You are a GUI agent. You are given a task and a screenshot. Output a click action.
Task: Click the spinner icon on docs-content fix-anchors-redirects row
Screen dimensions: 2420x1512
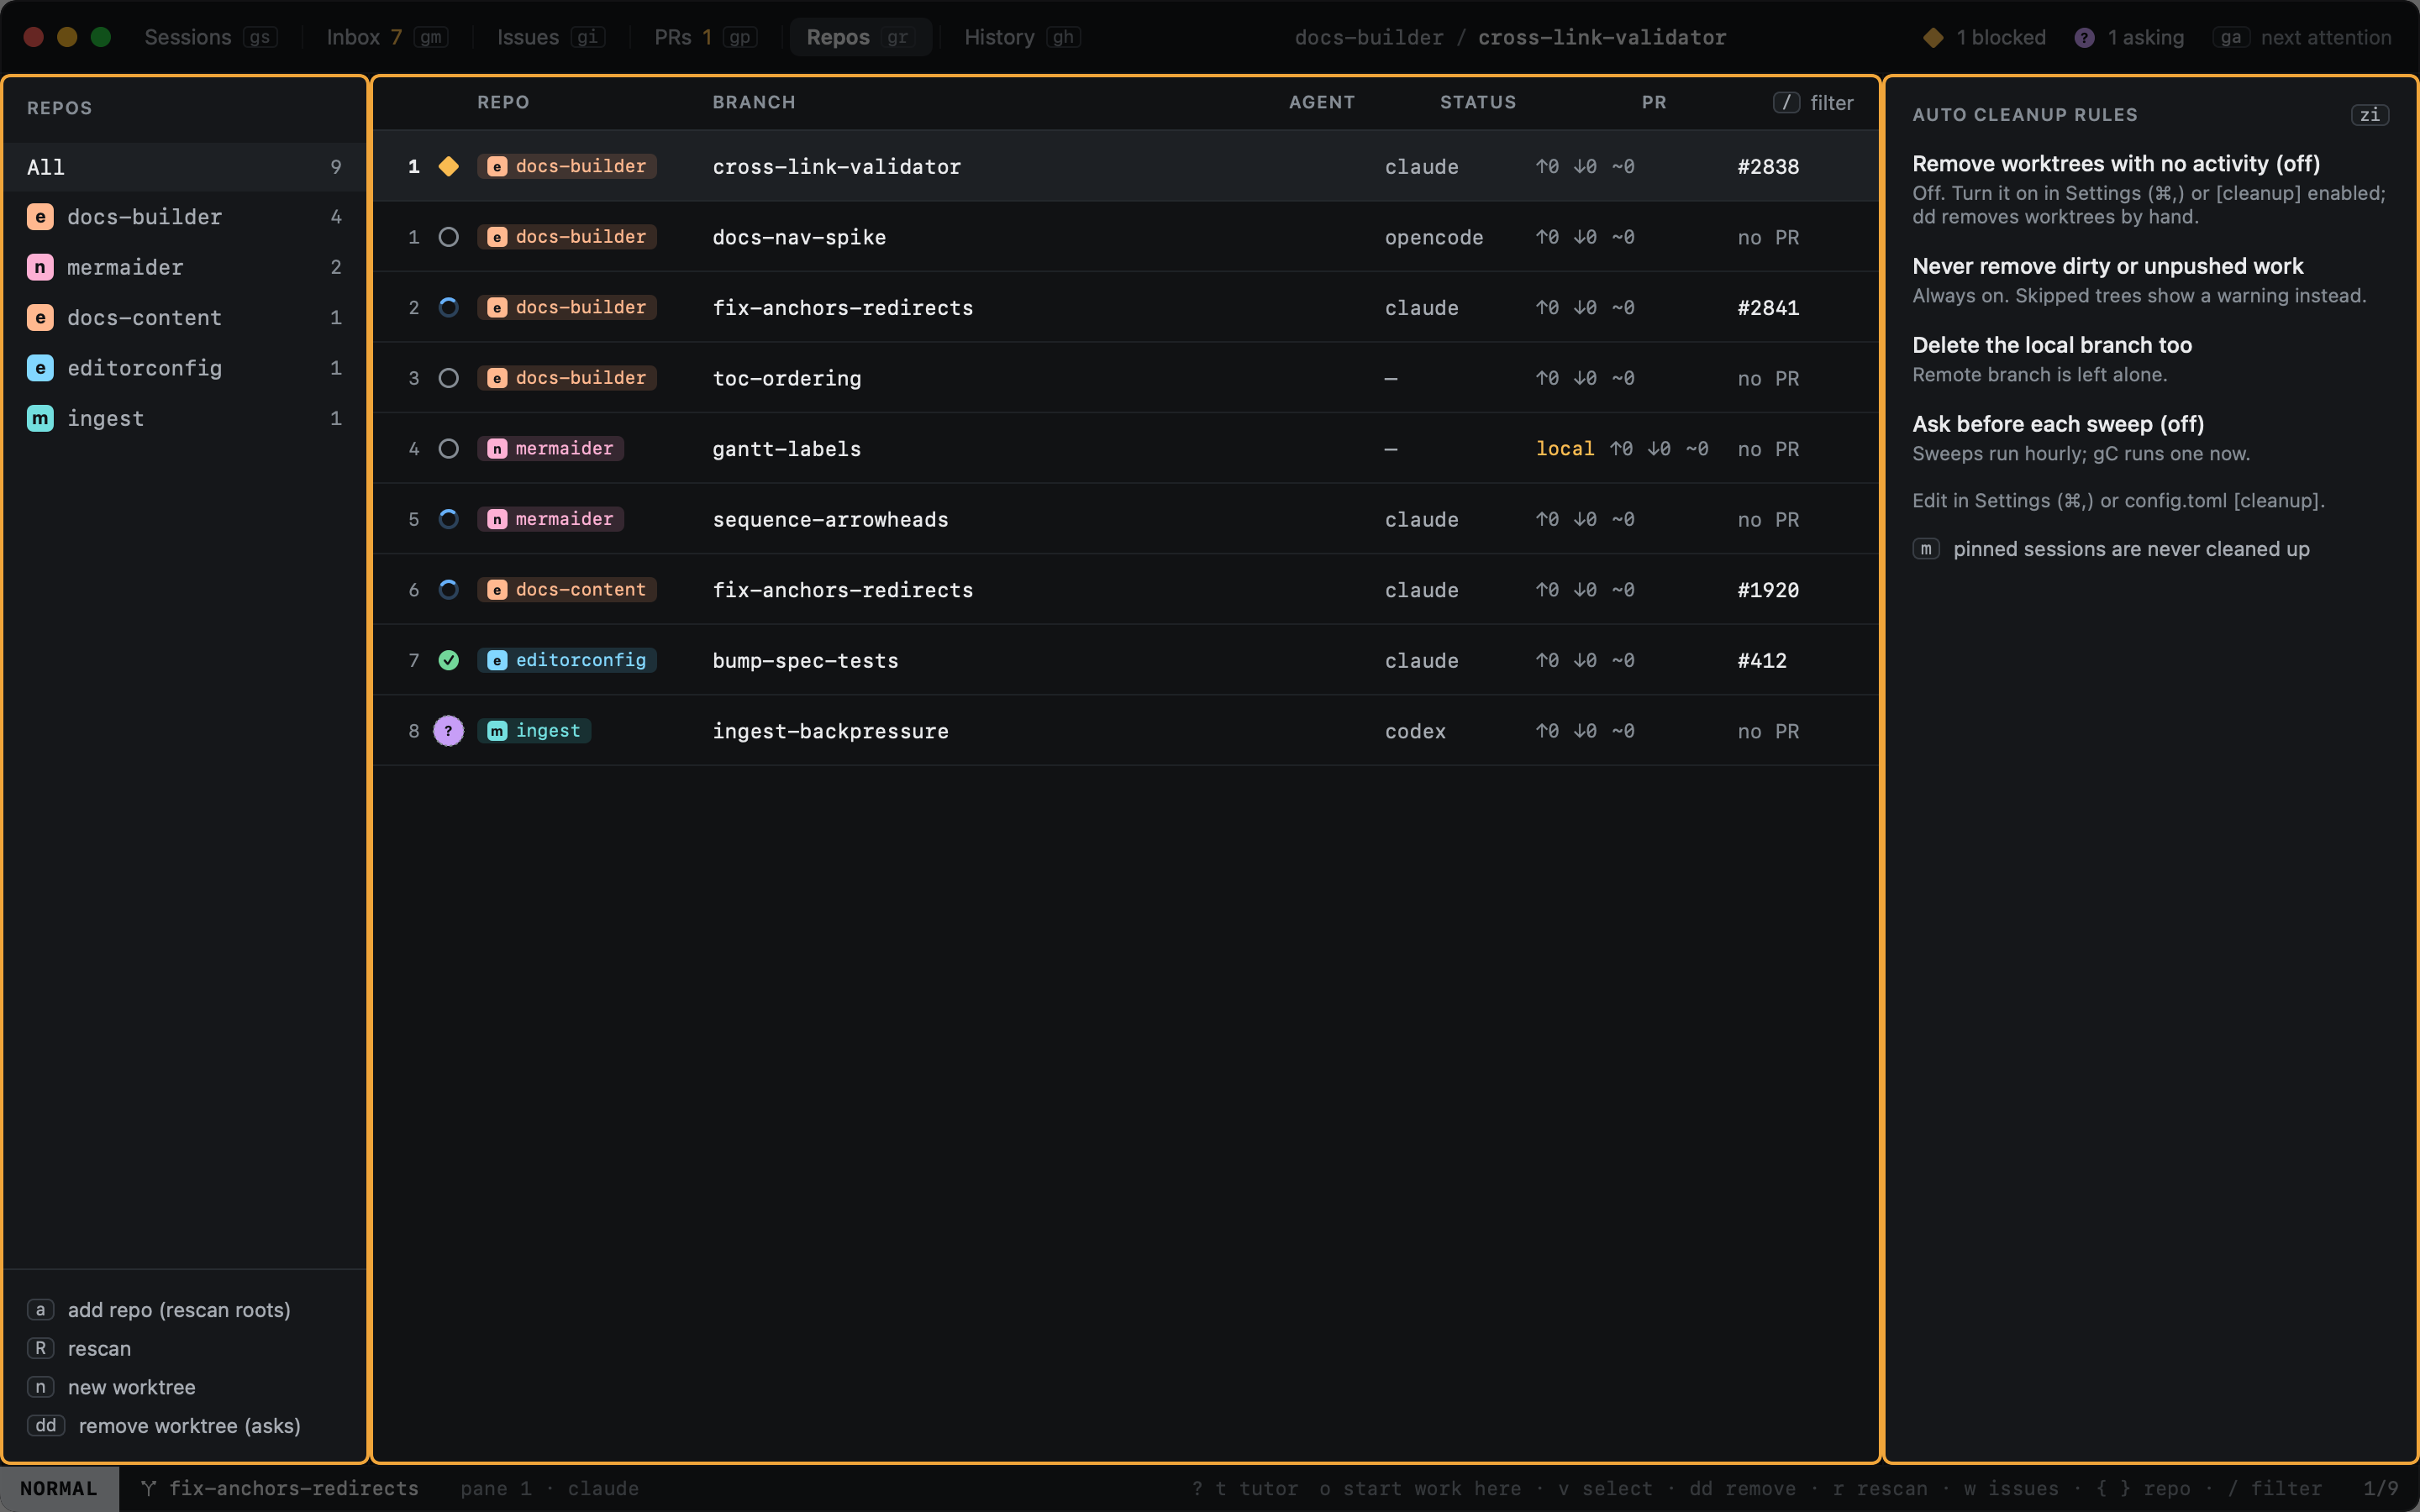(448, 589)
